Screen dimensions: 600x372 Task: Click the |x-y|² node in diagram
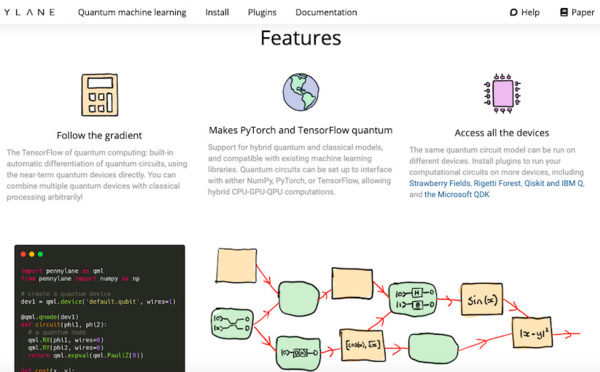pyautogui.click(x=532, y=332)
